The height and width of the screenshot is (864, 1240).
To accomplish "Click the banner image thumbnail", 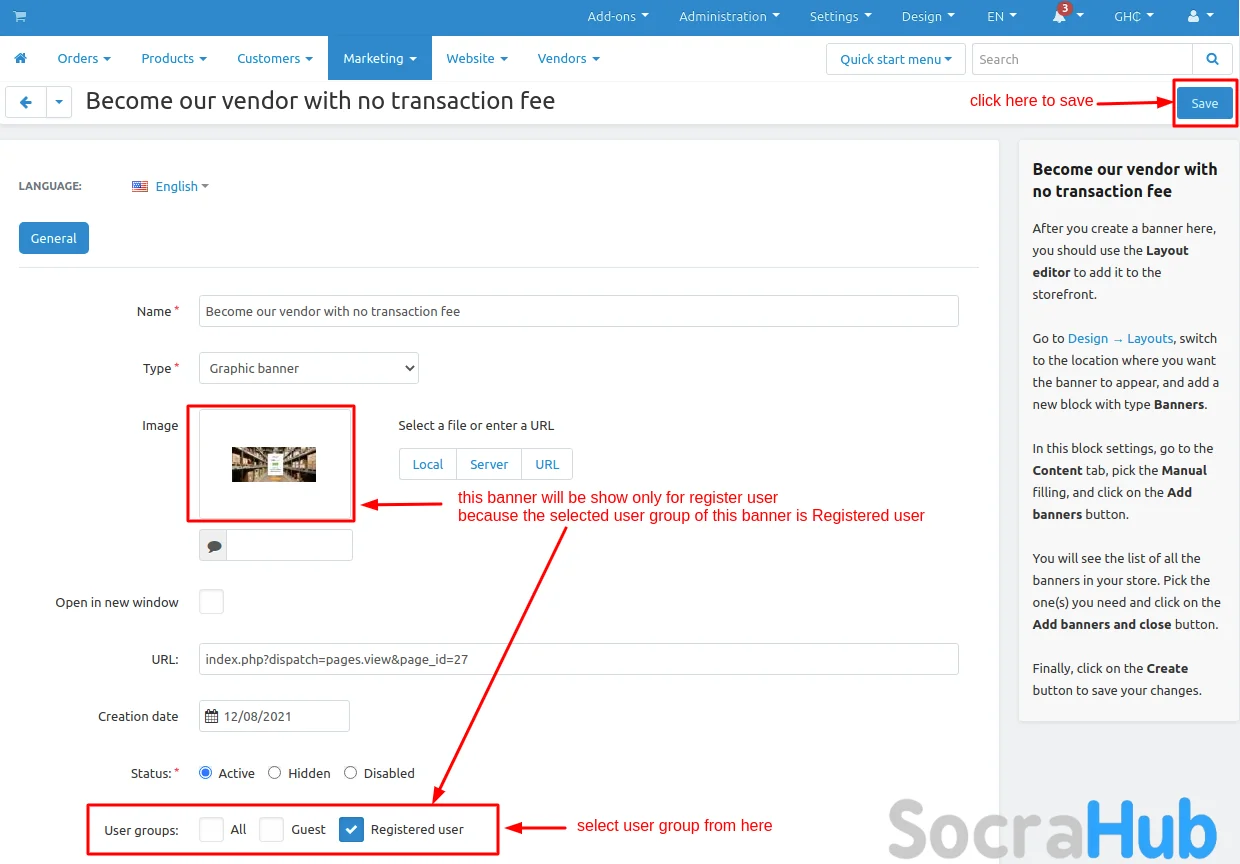I will coord(274,464).
